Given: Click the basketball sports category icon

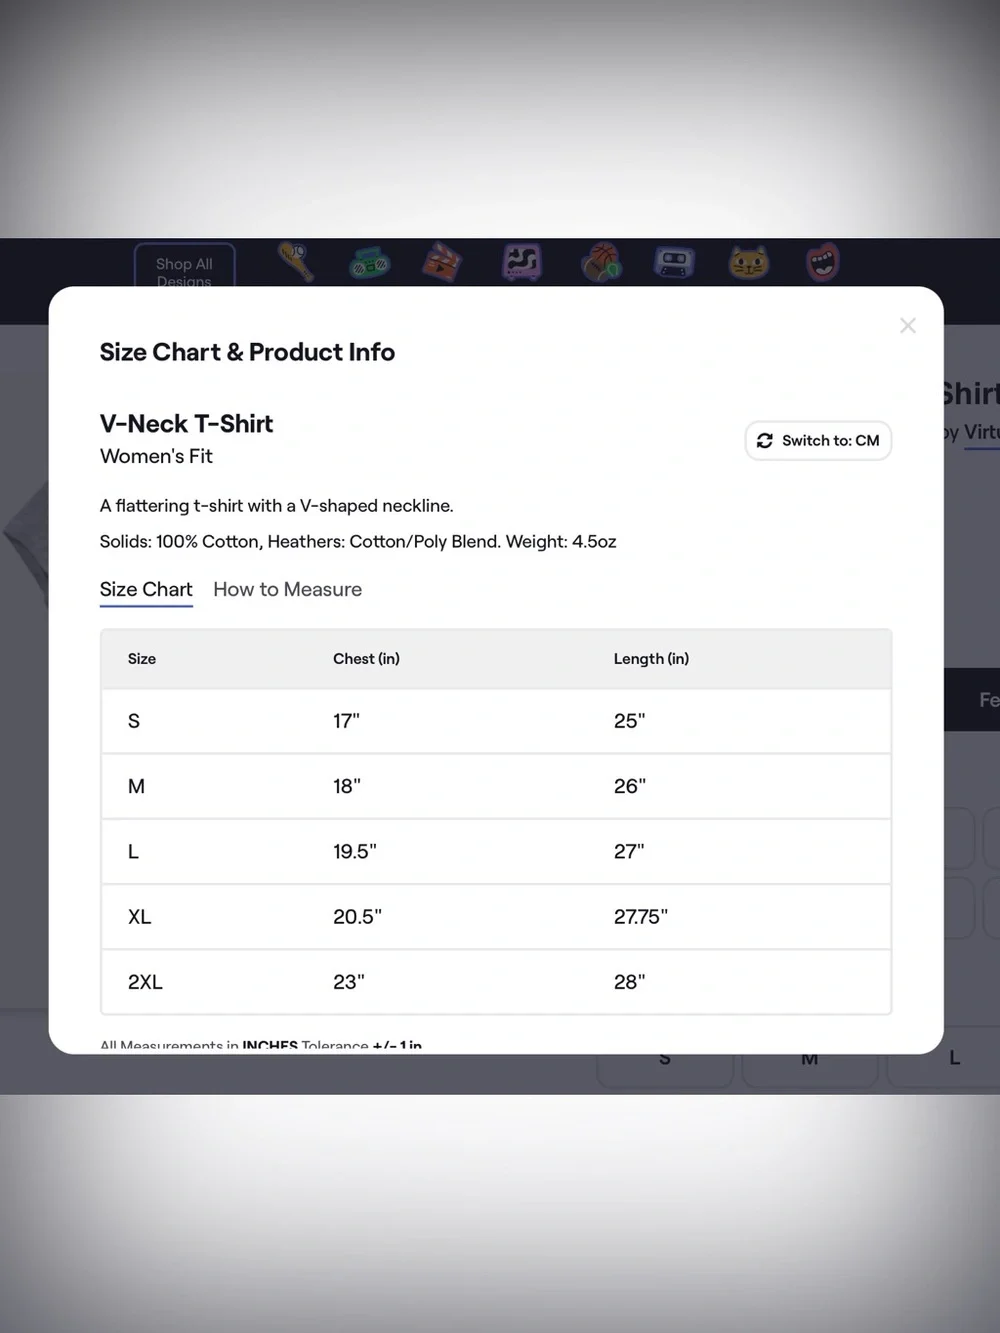Looking at the screenshot, I should coord(600,263).
